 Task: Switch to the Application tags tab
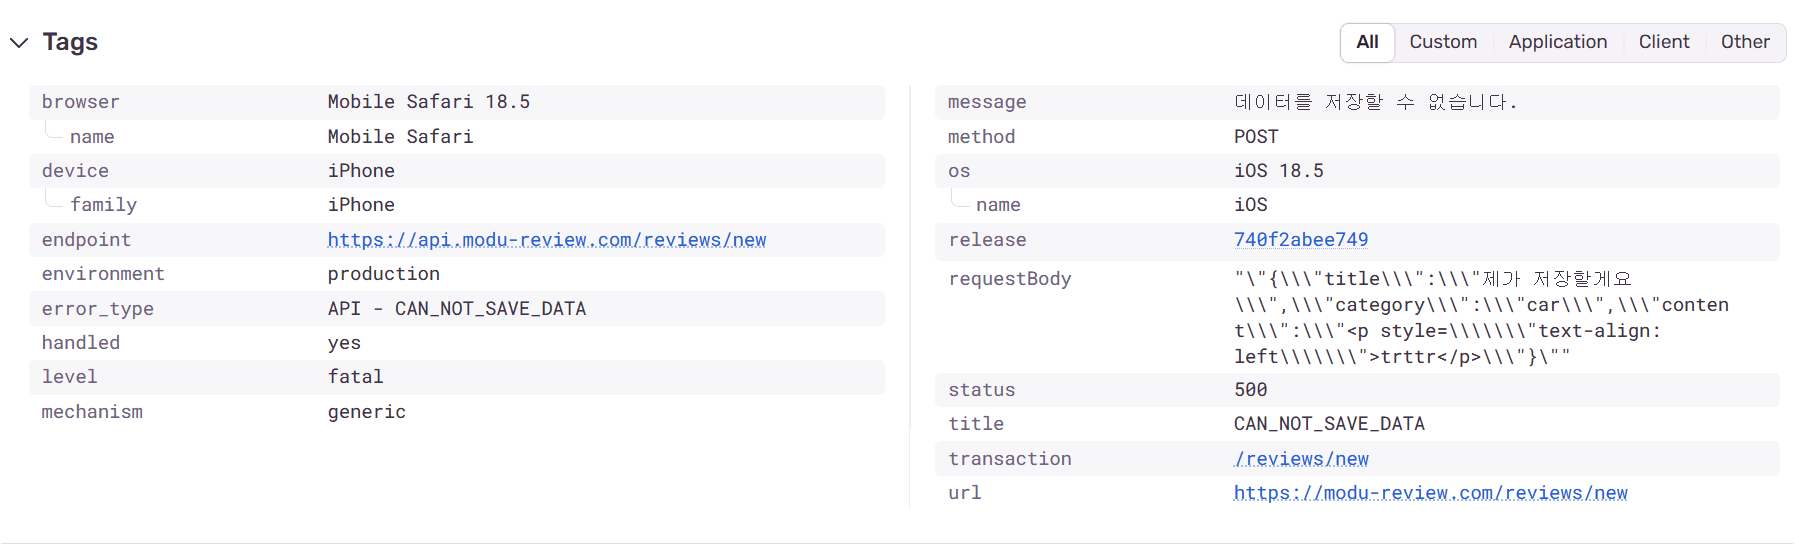[x=1557, y=42]
